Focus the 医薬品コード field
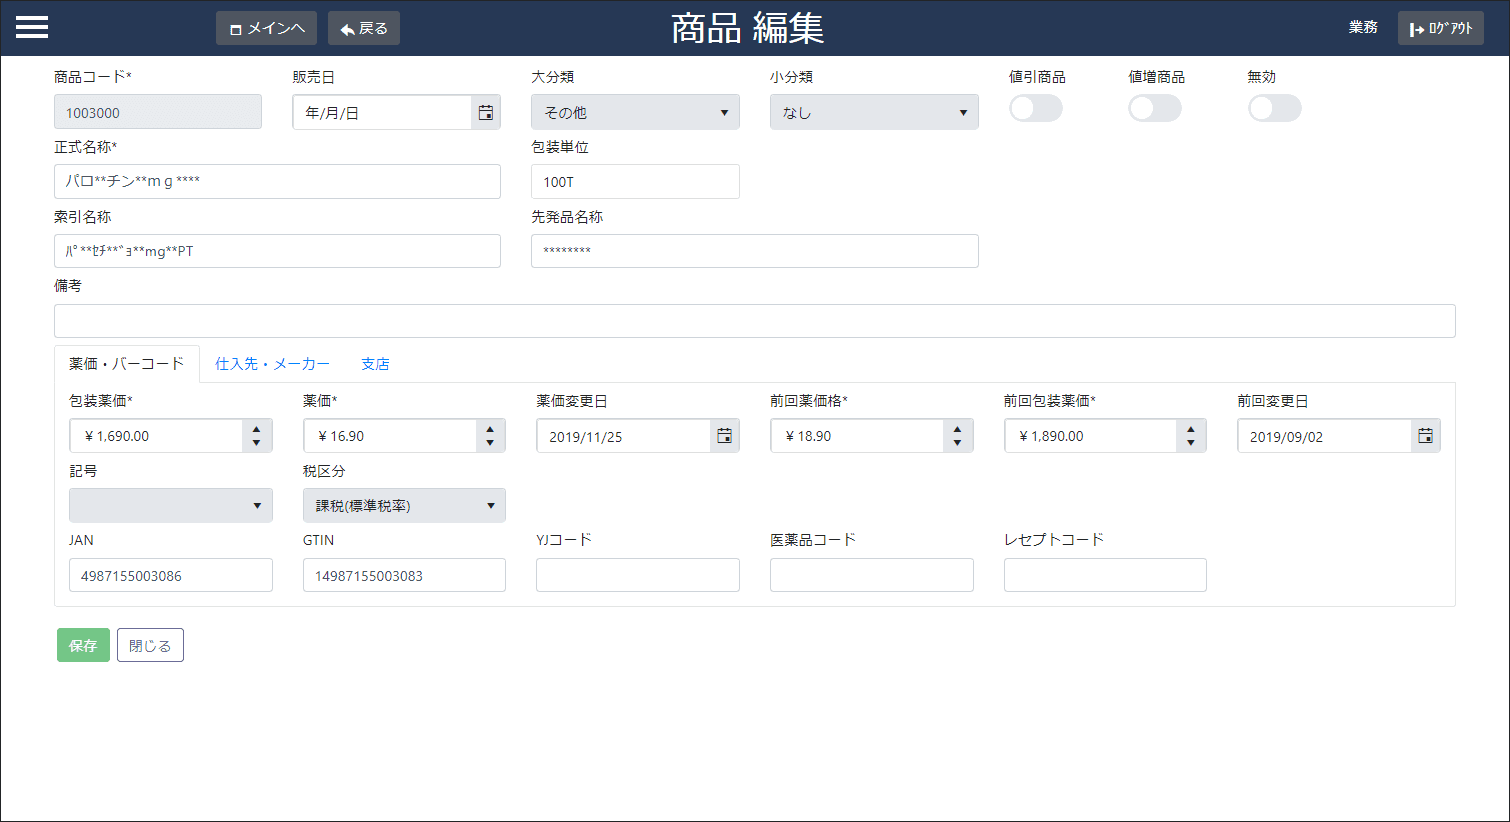This screenshot has width=1510, height=822. [x=872, y=575]
